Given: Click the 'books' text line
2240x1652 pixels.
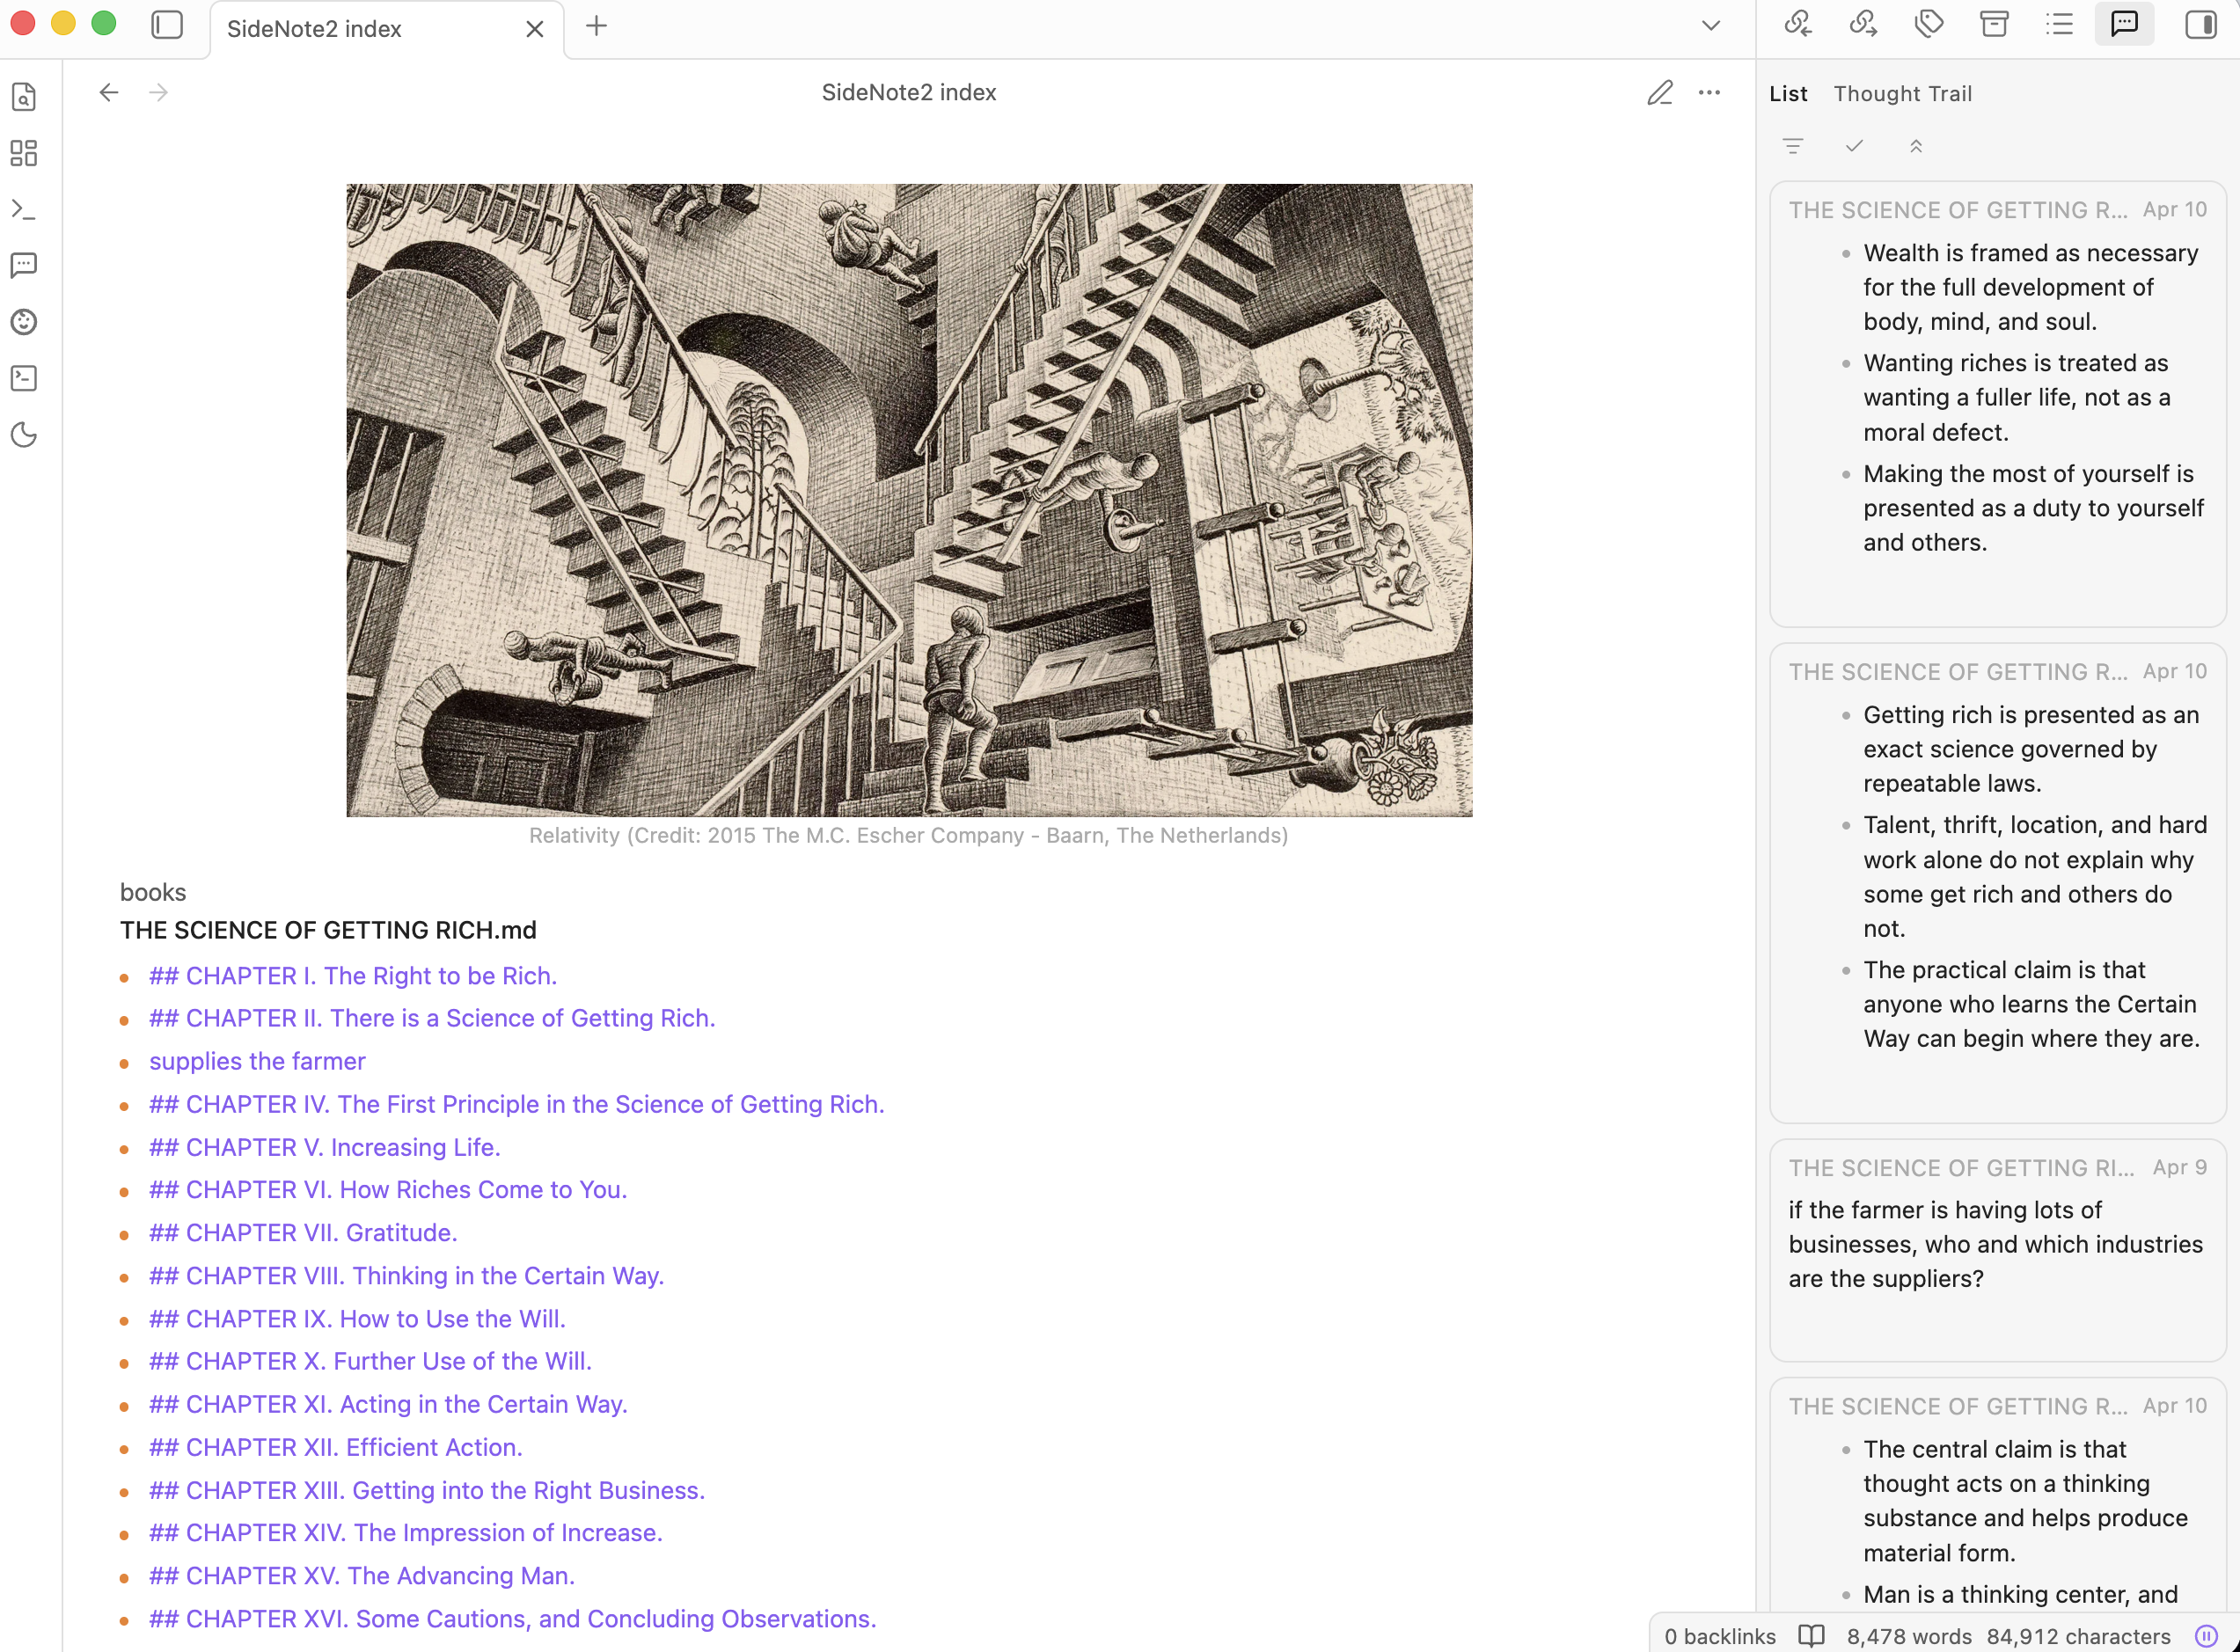Looking at the screenshot, I should pyautogui.click(x=153, y=892).
